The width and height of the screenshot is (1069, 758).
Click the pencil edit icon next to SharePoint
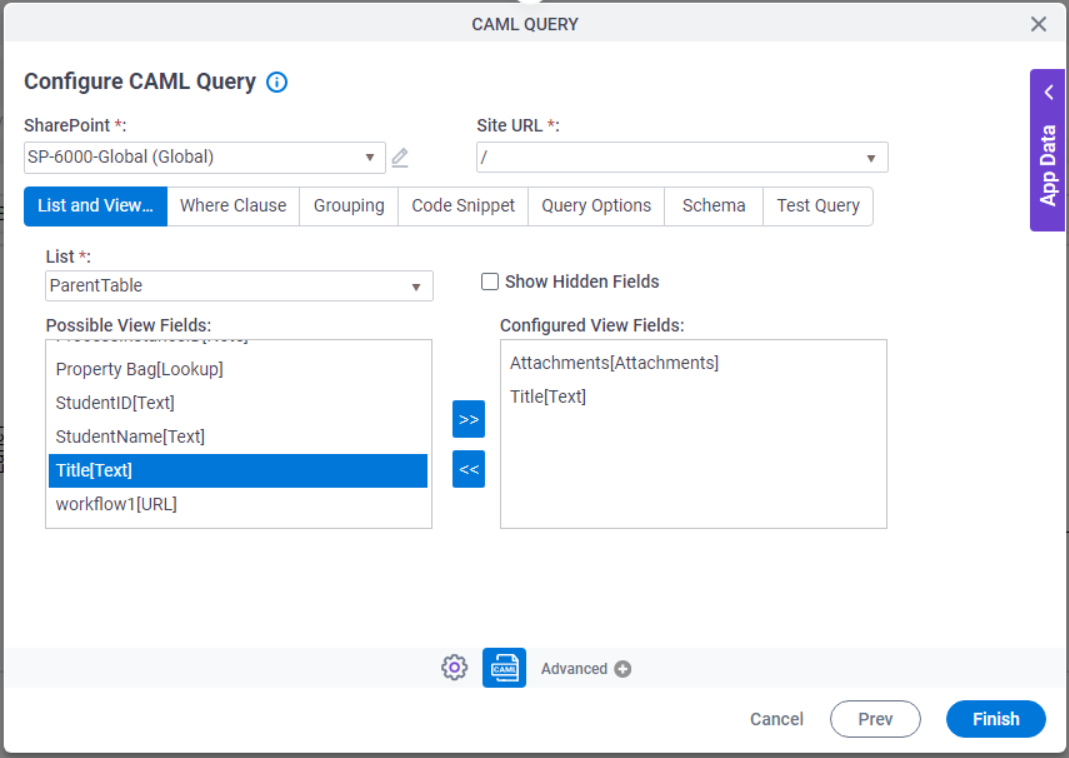400,157
